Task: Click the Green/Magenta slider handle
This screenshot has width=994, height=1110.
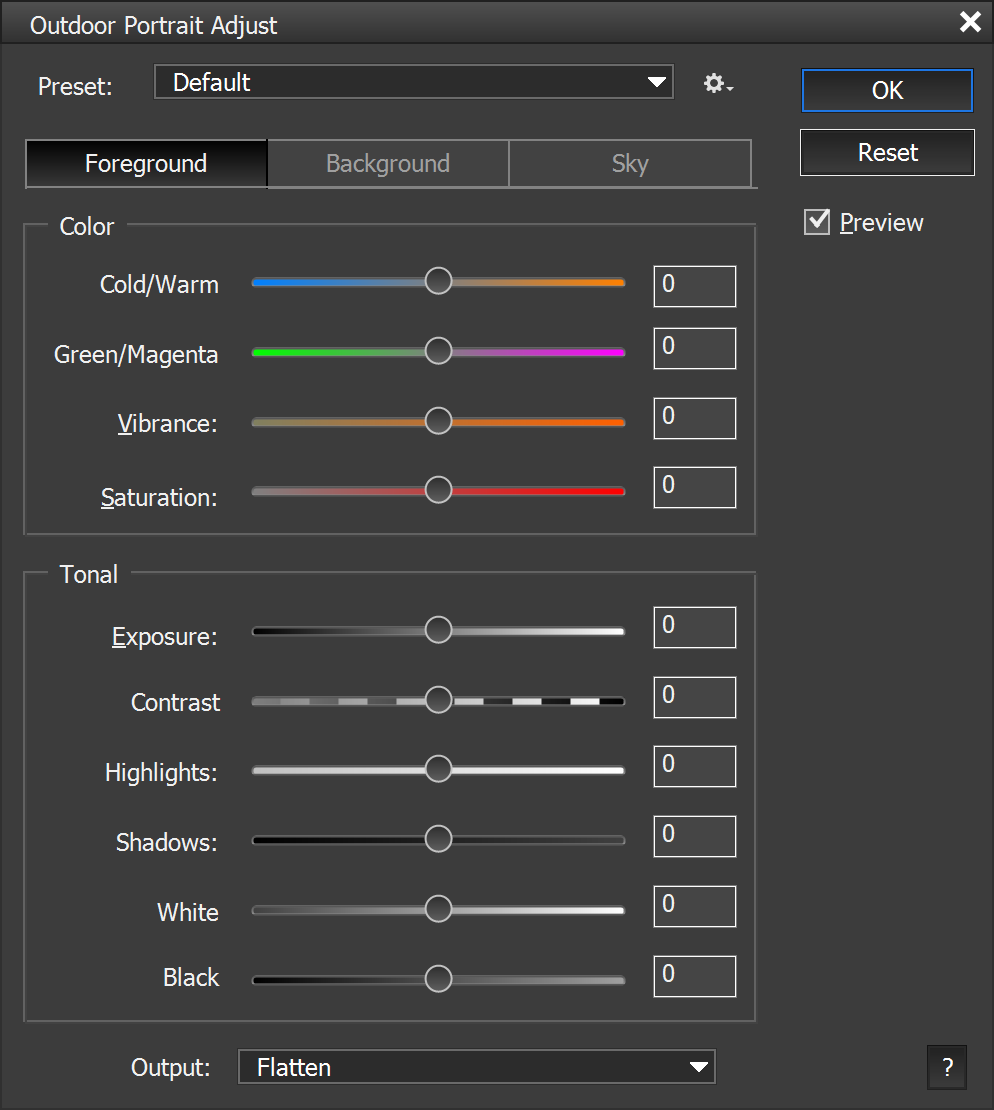Action: coord(438,351)
